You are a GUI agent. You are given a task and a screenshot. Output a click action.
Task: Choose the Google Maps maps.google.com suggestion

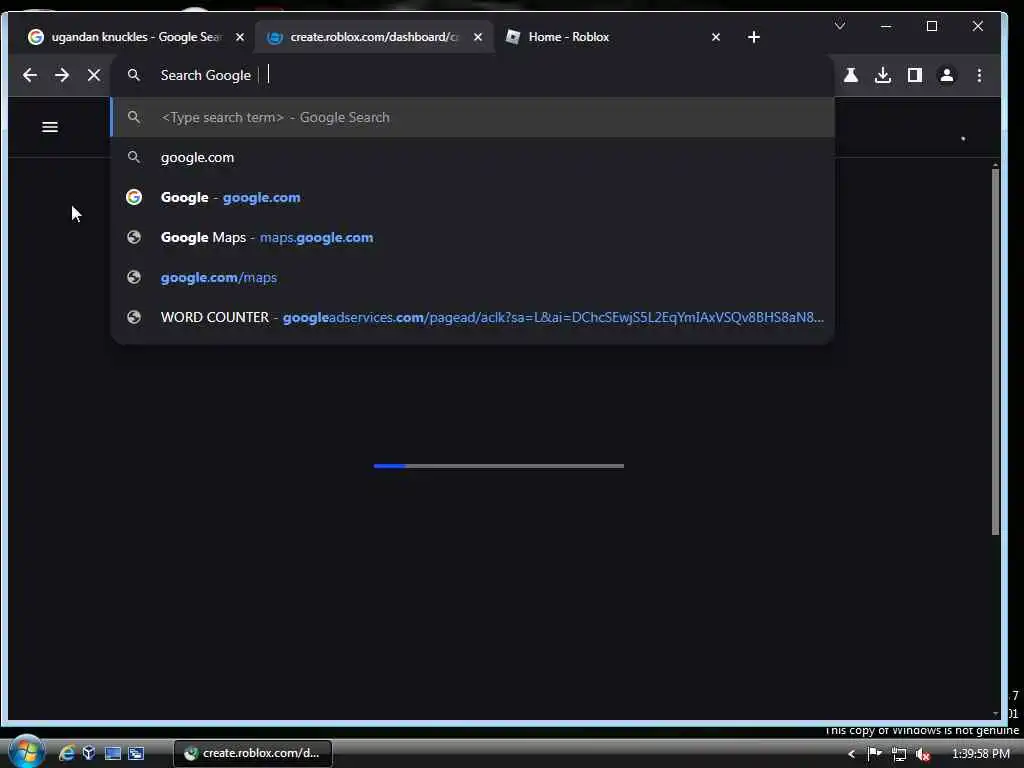click(473, 237)
